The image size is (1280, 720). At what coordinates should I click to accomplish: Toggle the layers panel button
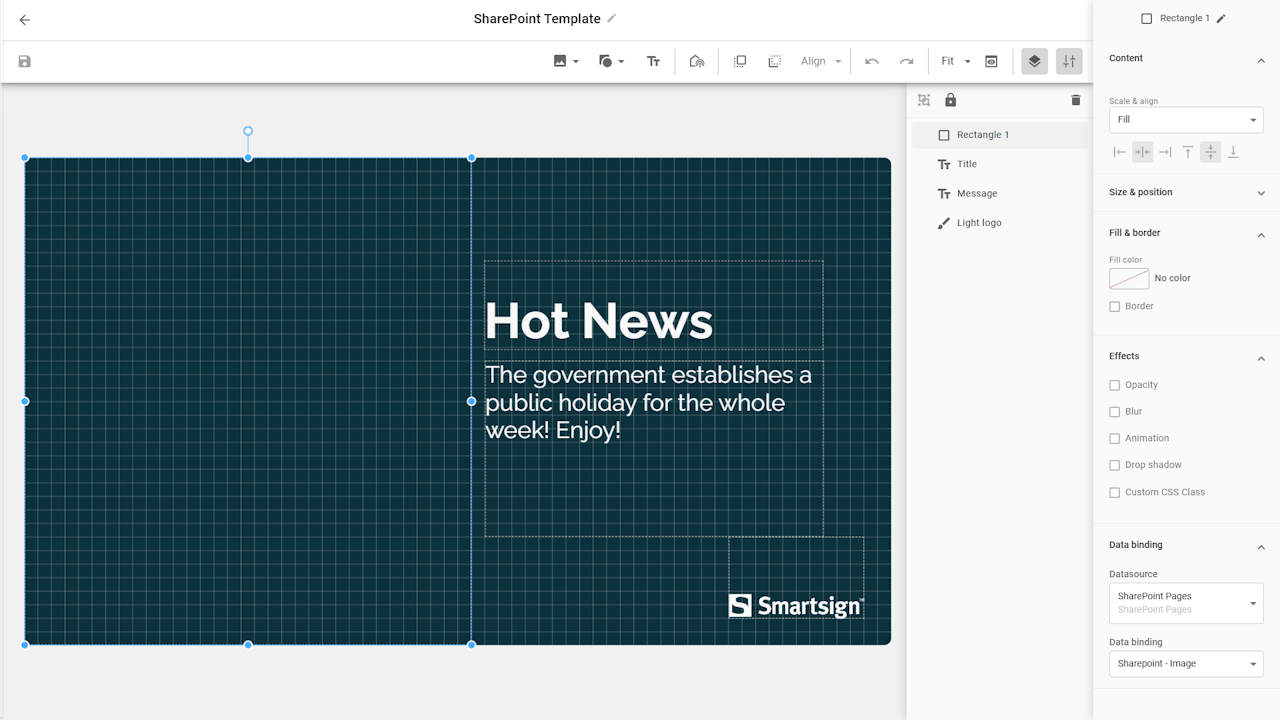point(1034,62)
